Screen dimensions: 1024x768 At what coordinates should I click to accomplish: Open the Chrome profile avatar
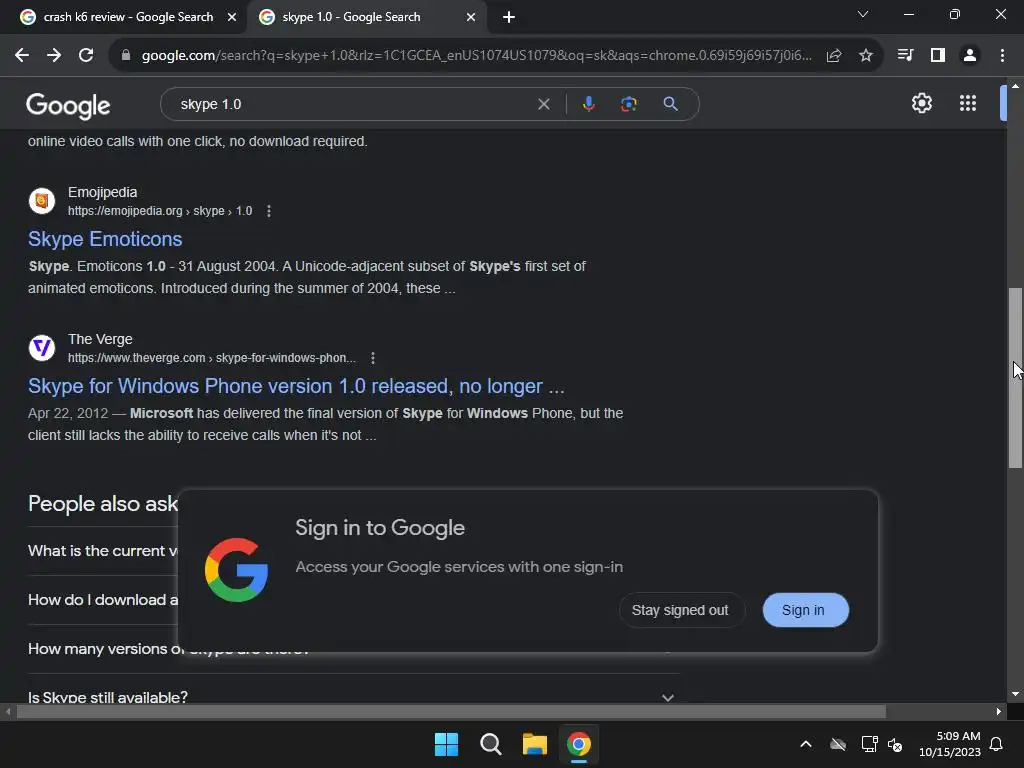(970, 56)
